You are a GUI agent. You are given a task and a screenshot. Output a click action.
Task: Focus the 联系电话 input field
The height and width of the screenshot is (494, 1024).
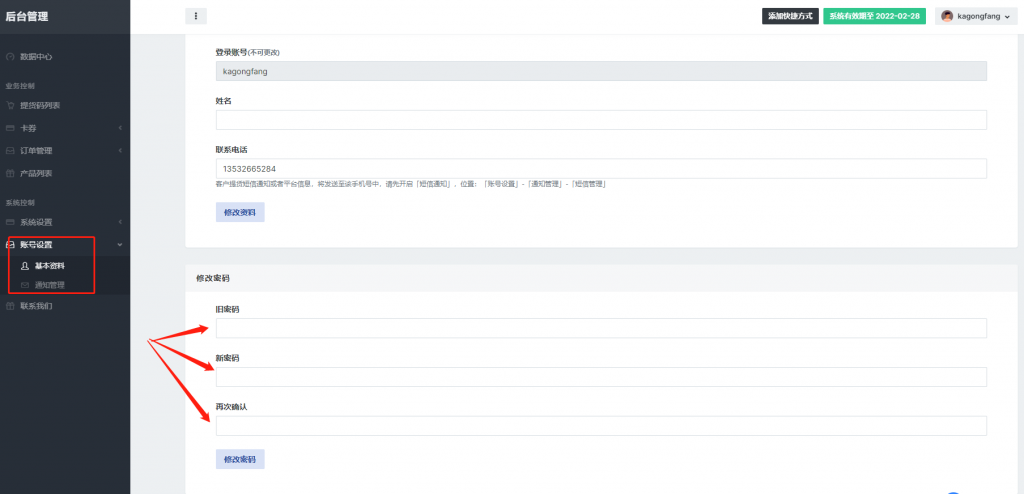tap(601, 169)
